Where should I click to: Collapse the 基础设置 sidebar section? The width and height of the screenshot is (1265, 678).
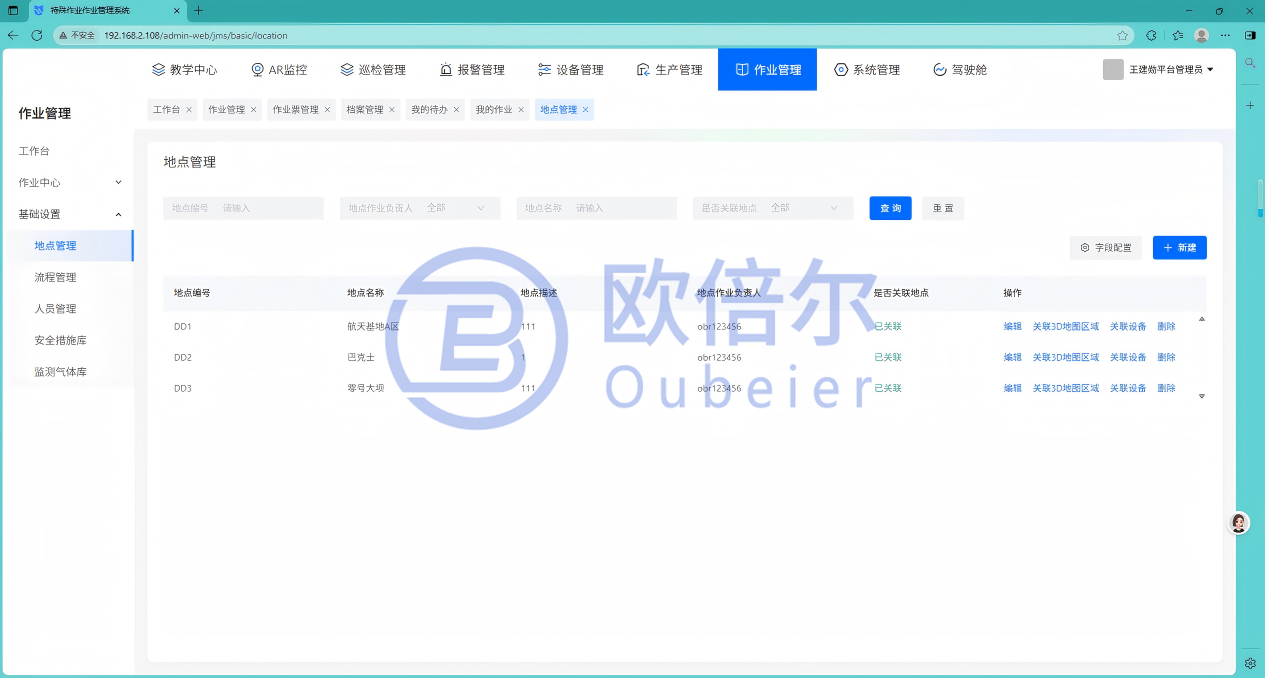118,214
